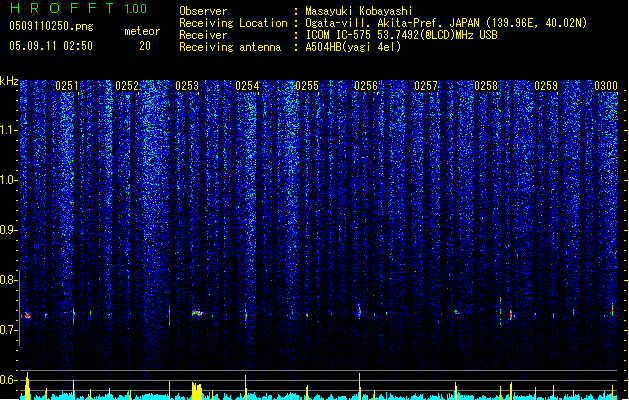Click time marker 0258
The width and height of the screenshot is (629, 400).
(486, 86)
